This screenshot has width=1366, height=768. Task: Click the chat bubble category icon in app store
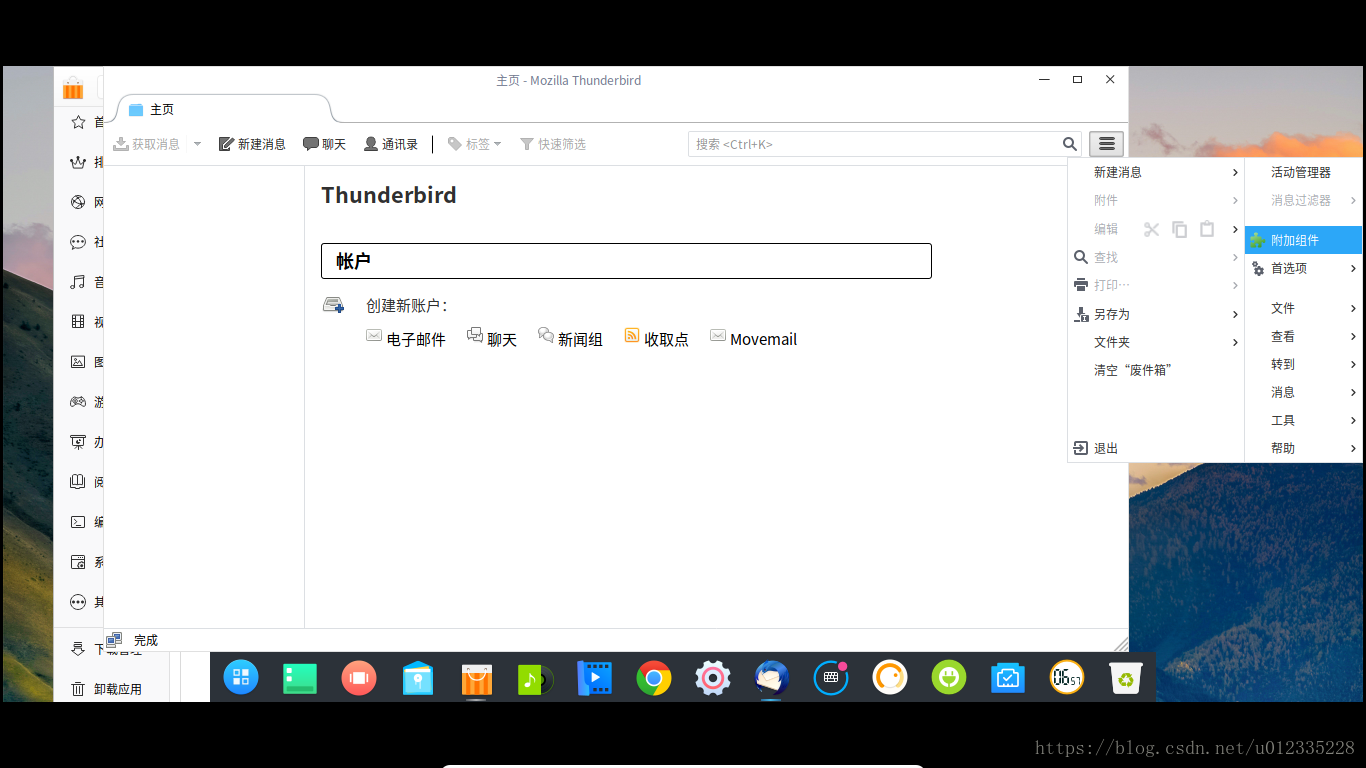pyautogui.click(x=78, y=242)
